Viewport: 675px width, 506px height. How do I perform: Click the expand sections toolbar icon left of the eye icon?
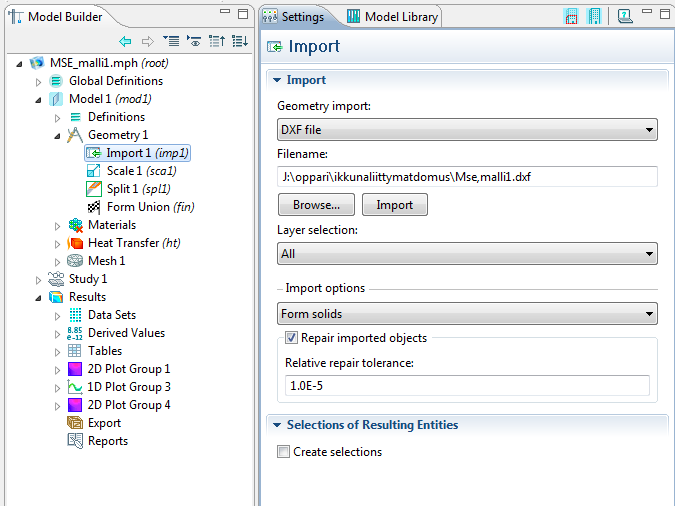click(171, 41)
